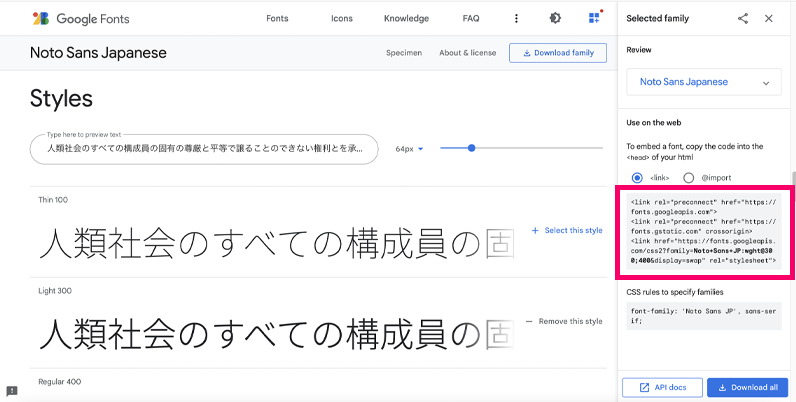
Task: Click the Download family button
Action: pyautogui.click(x=557, y=53)
